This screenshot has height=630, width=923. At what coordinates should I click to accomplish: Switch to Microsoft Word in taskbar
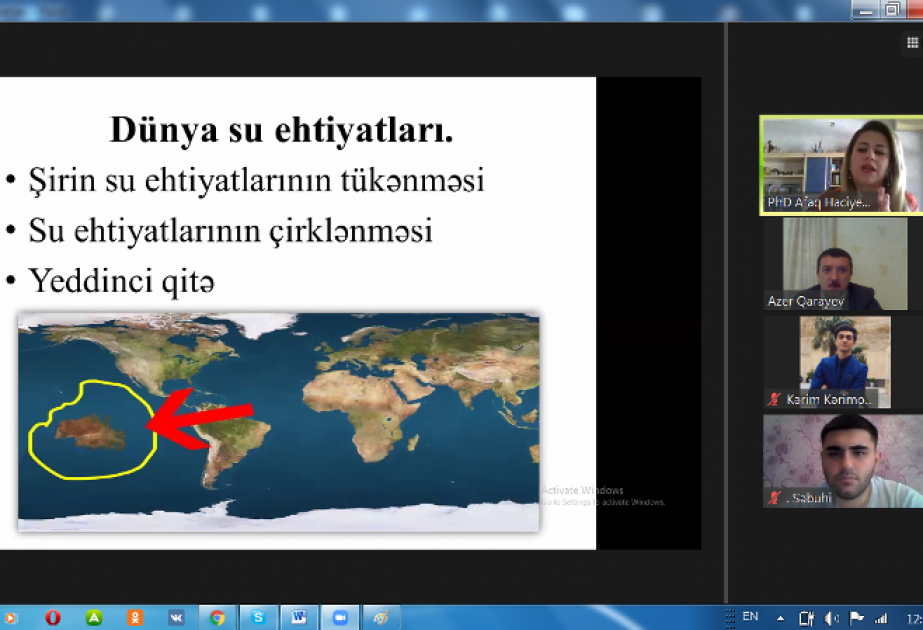[298, 618]
